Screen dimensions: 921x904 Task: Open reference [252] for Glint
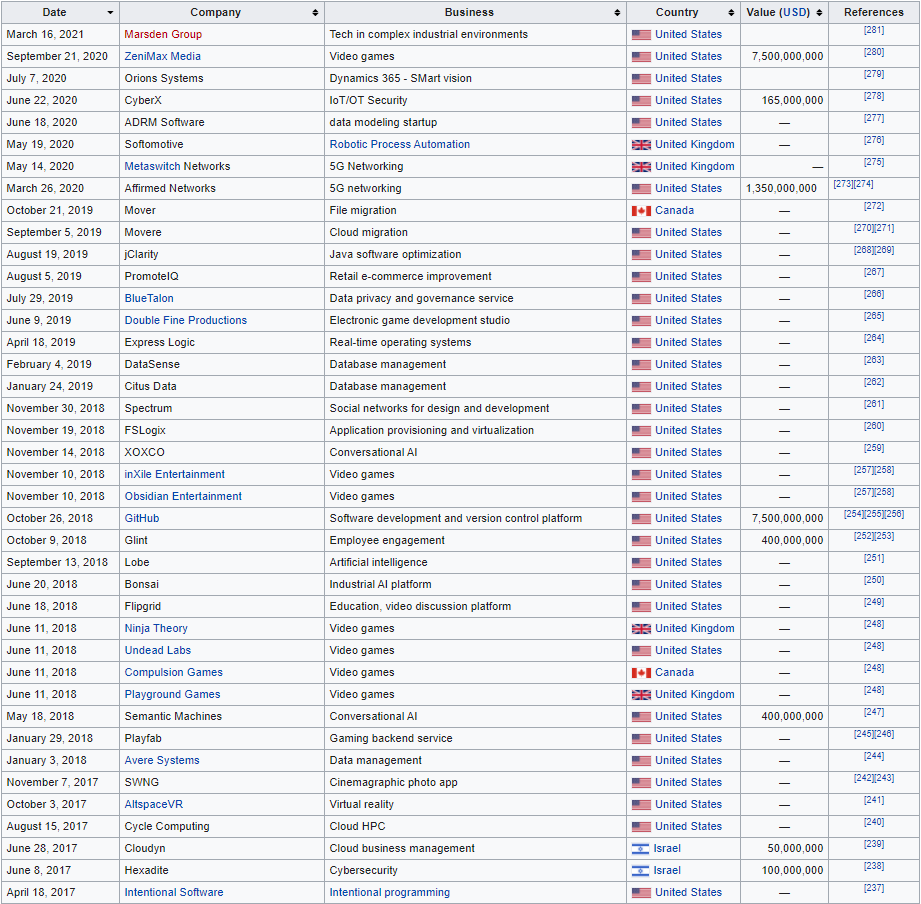click(x=864, y=536)
